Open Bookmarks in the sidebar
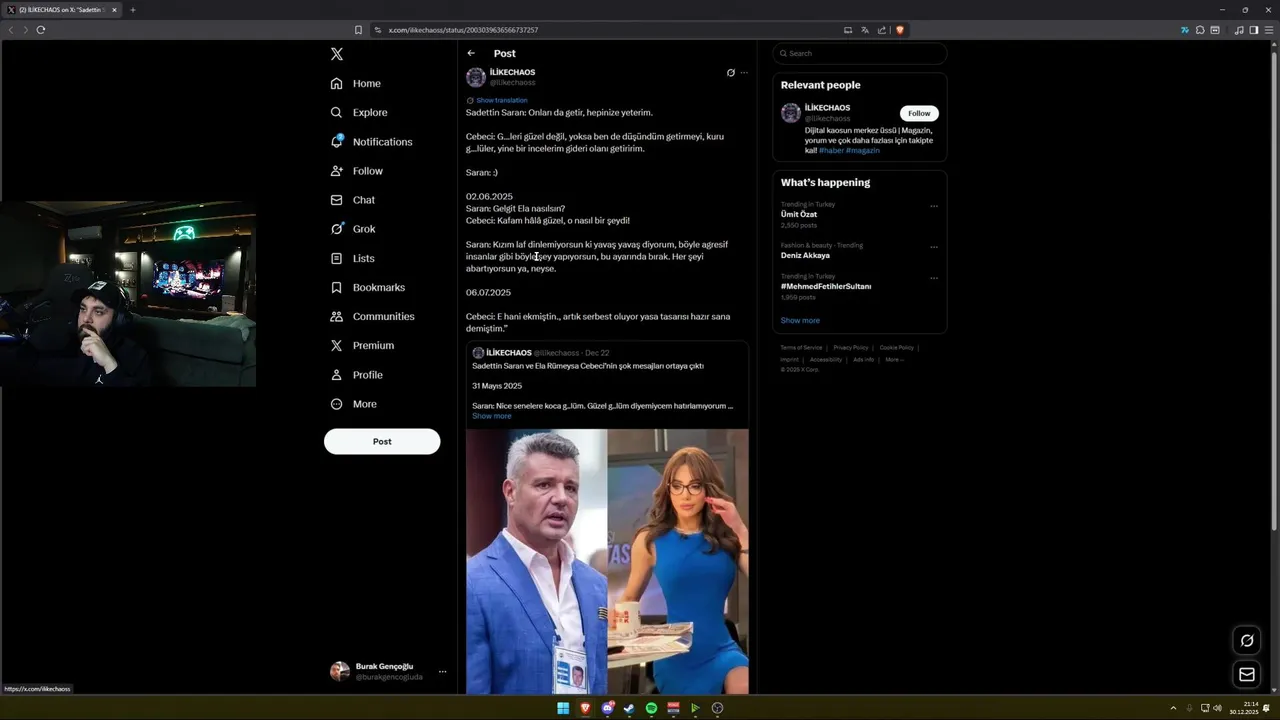 [x=367, y=287]
